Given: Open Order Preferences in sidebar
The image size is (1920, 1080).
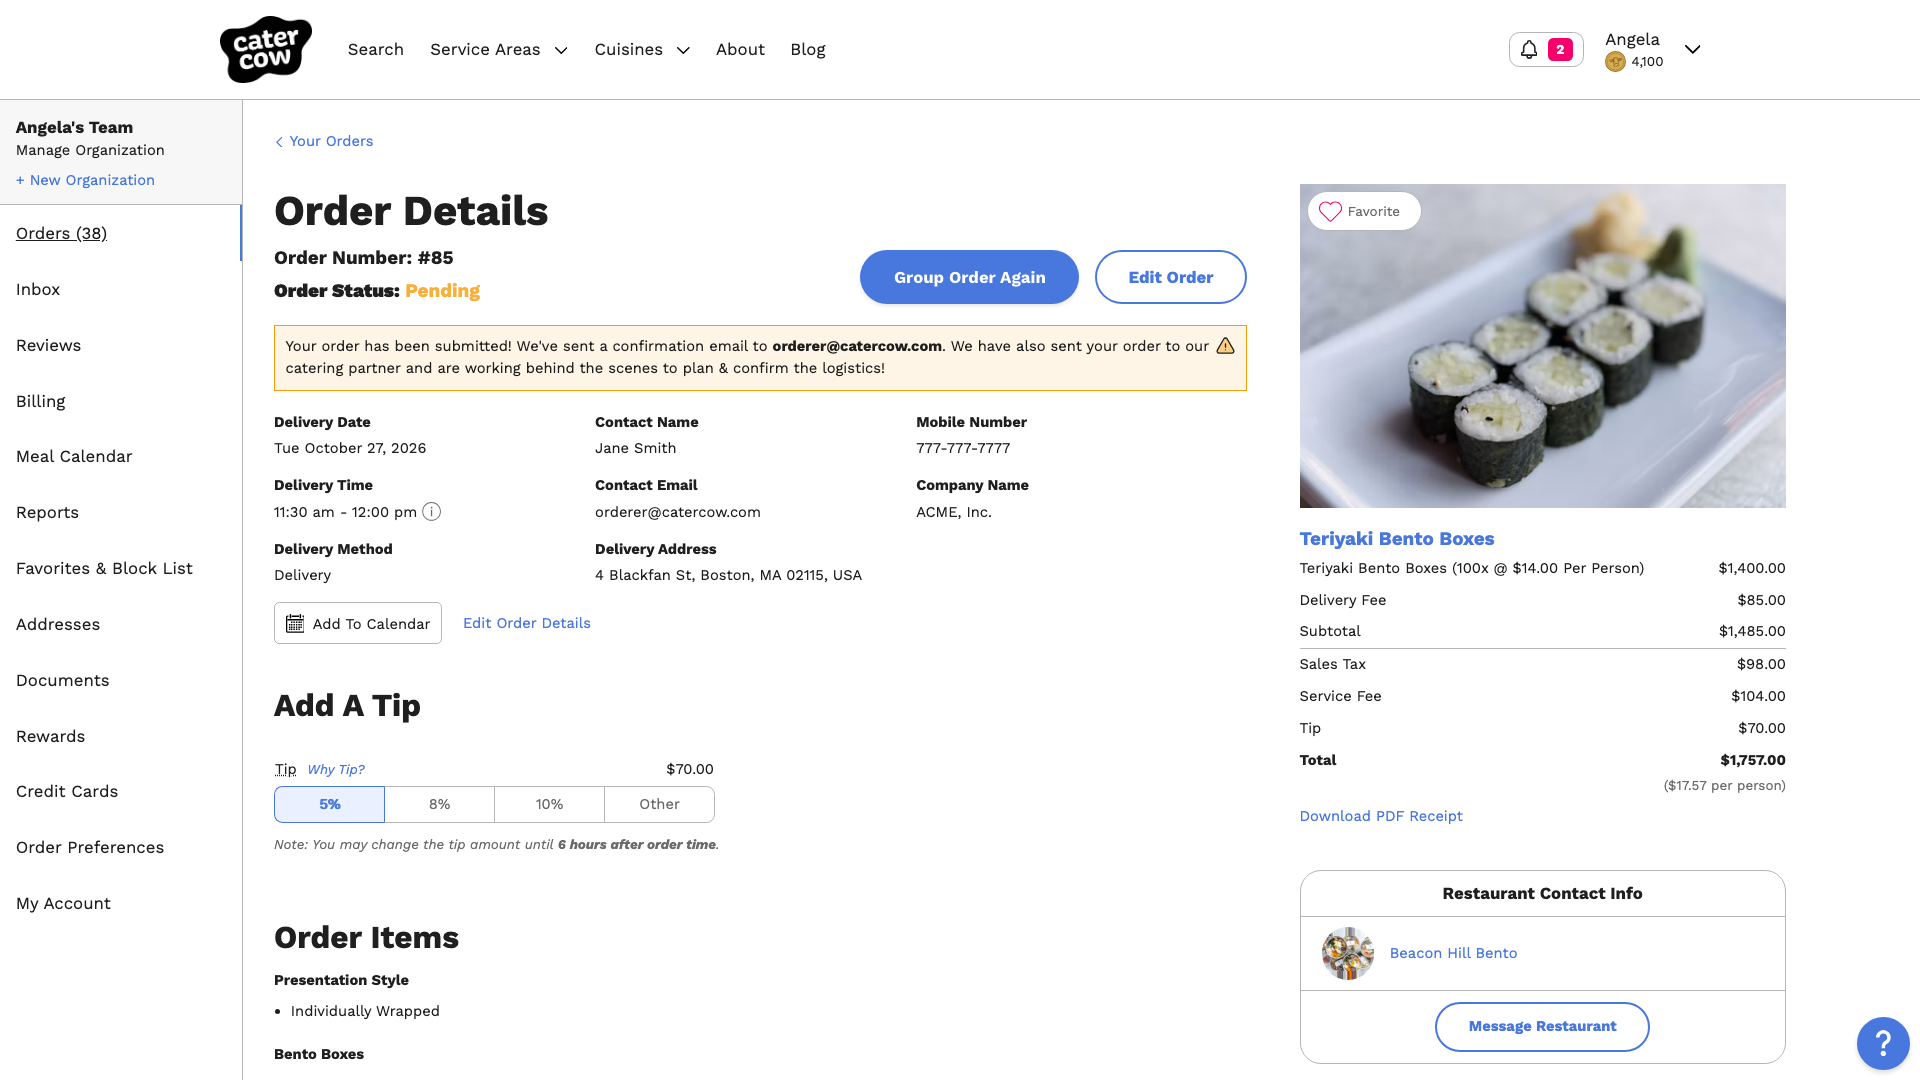Looking at the screenshot, I should (90, 847).
